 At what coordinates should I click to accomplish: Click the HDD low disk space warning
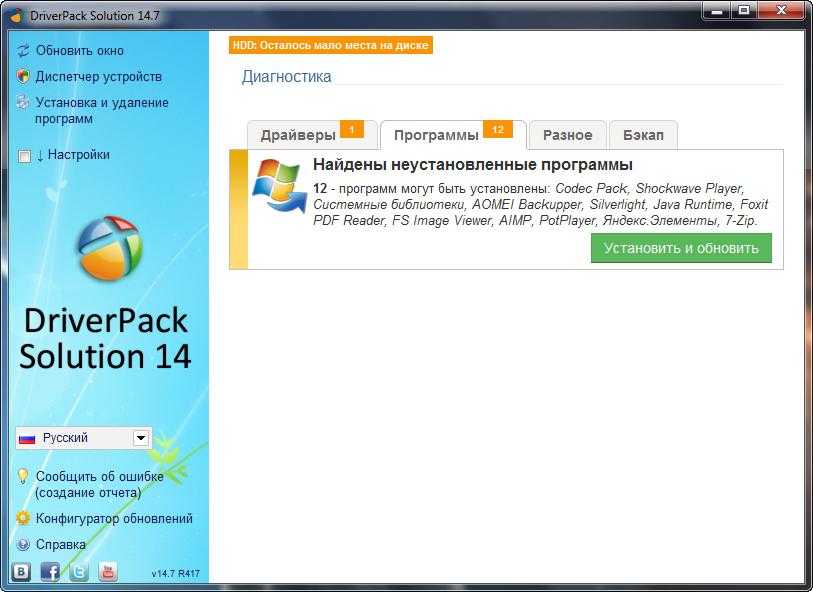331,45
